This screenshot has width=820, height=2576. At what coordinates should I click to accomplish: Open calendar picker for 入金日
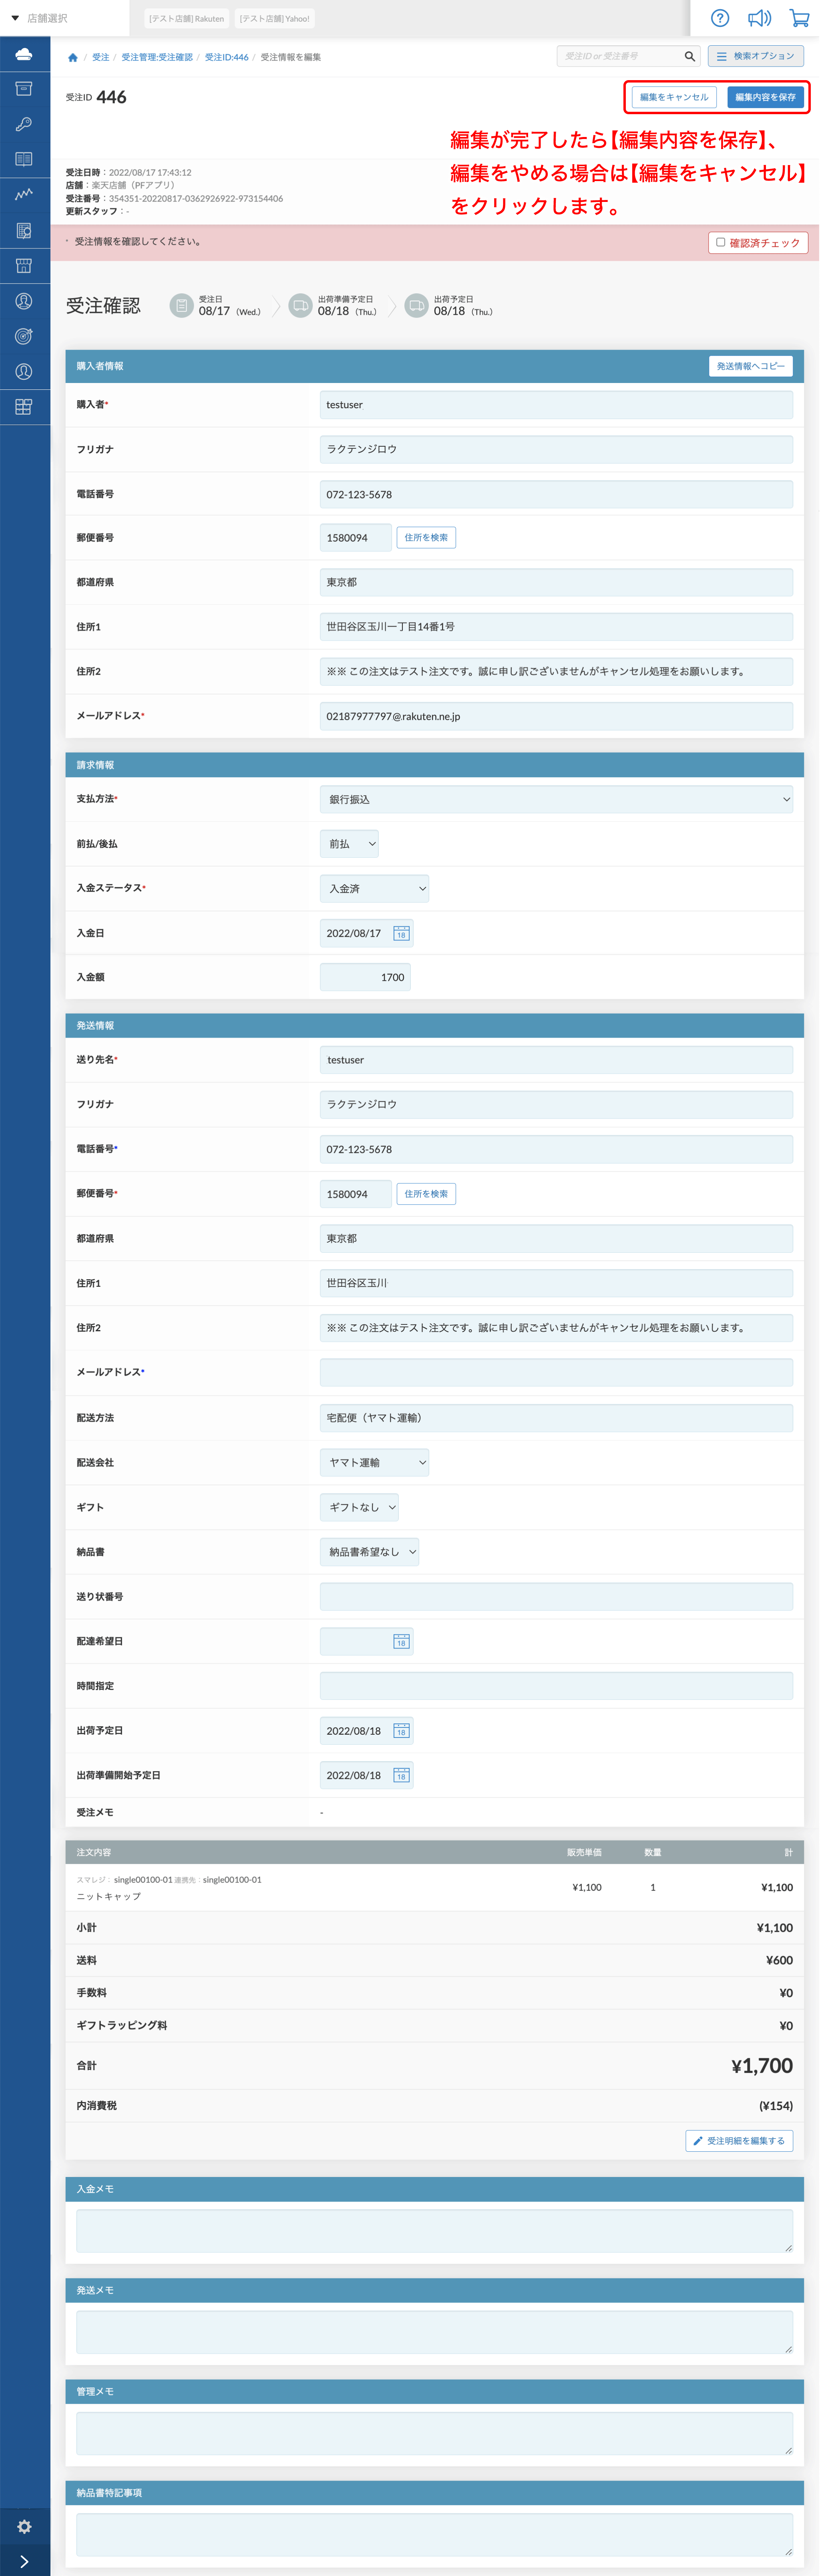point(401,933)
